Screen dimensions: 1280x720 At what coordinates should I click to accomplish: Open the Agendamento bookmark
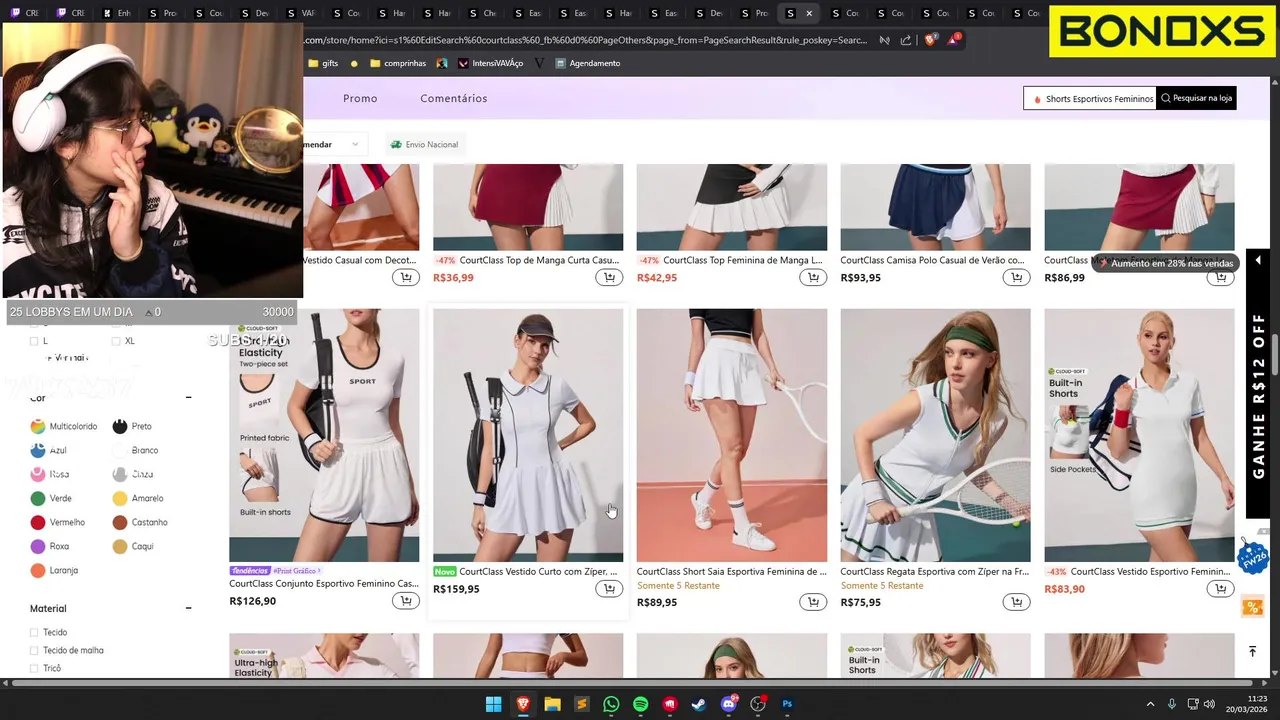[x=588, y=63]
